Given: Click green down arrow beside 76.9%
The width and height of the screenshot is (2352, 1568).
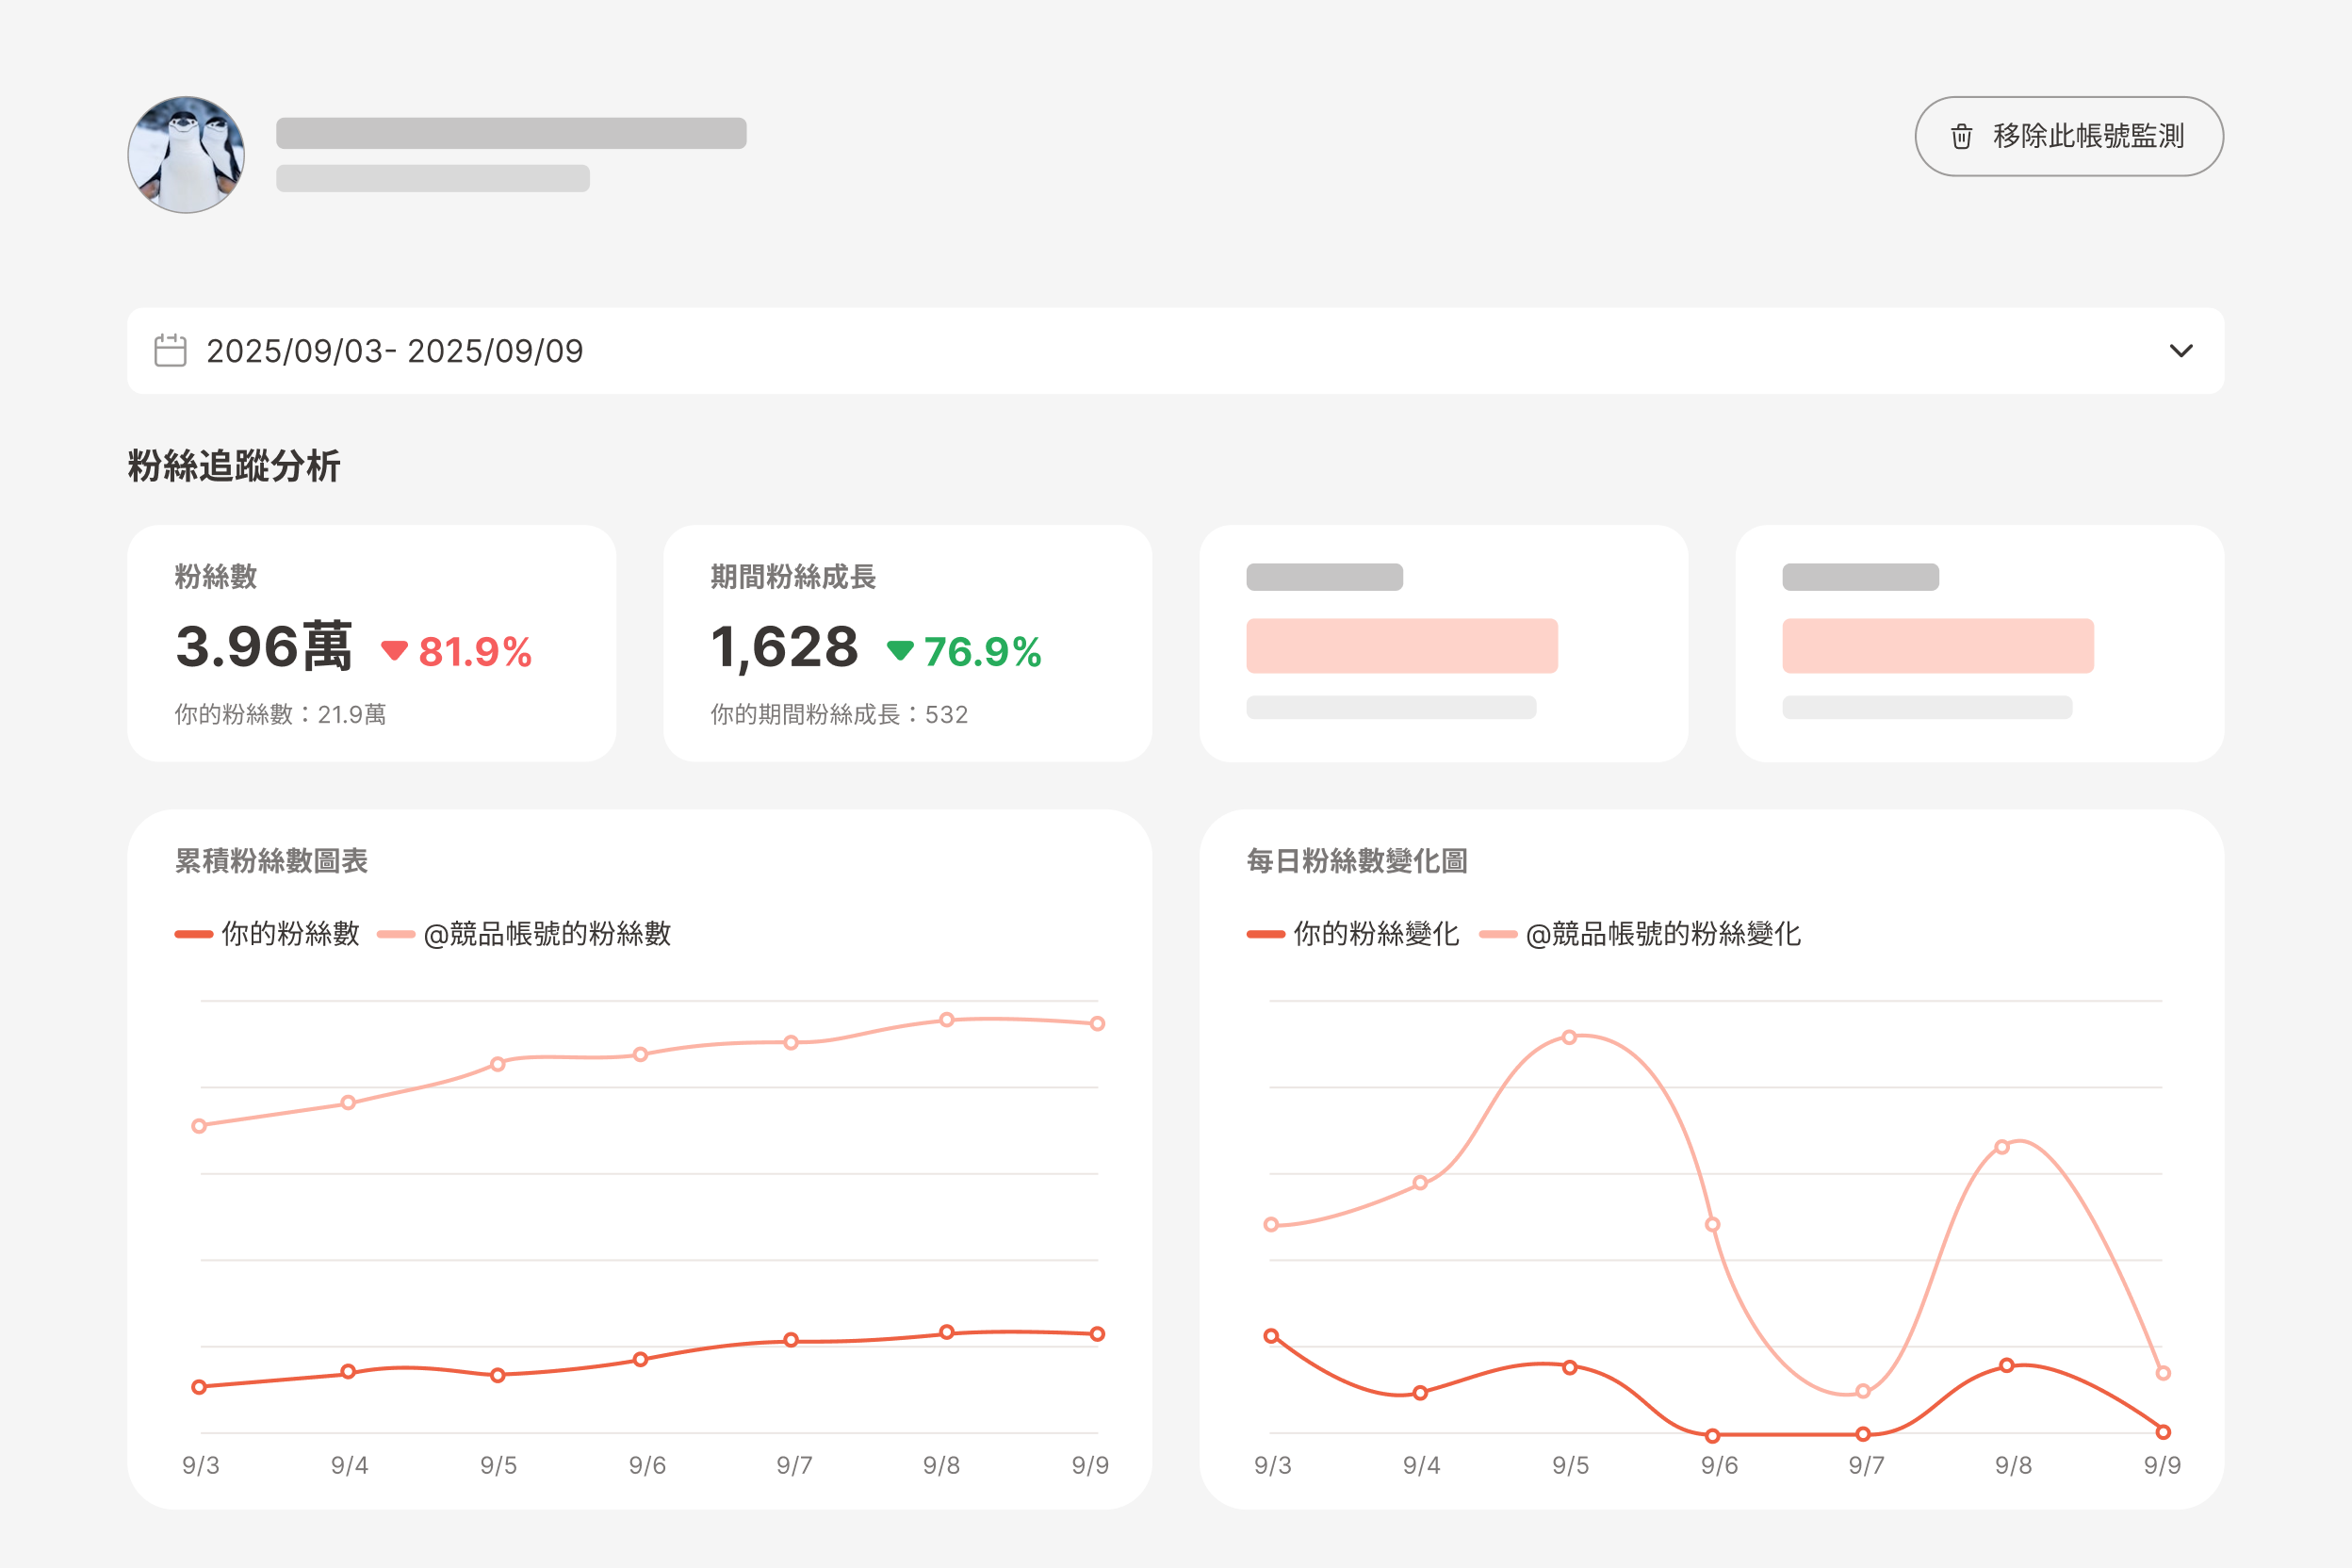Looking at the screenshot, I should (x=900, y=651).
